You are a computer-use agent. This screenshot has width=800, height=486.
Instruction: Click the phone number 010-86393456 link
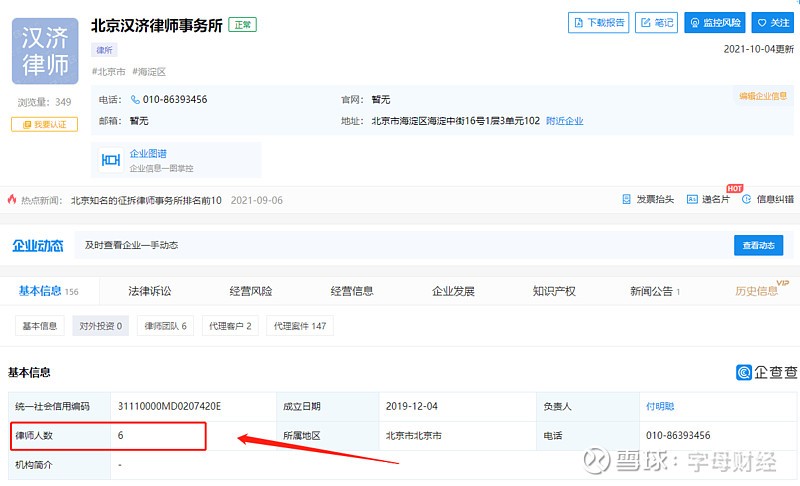[x=174, y=99]
